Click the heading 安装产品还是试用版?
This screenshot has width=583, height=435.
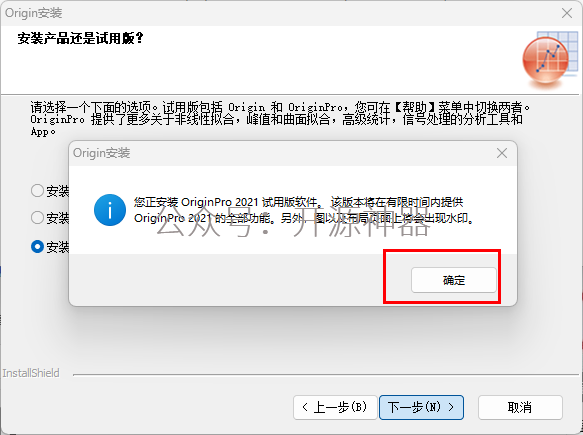80,38
